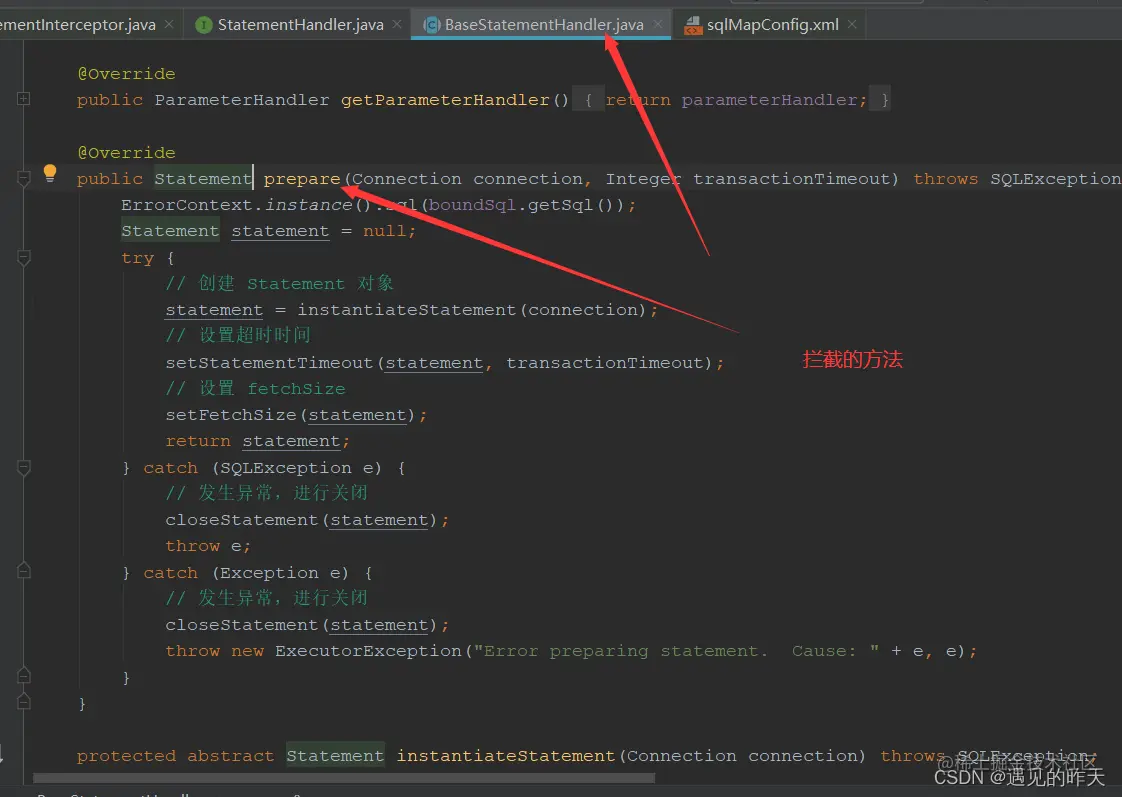Click the "return statement;" line
Screen dimensions: 1122x797
(x=258, y=441)
